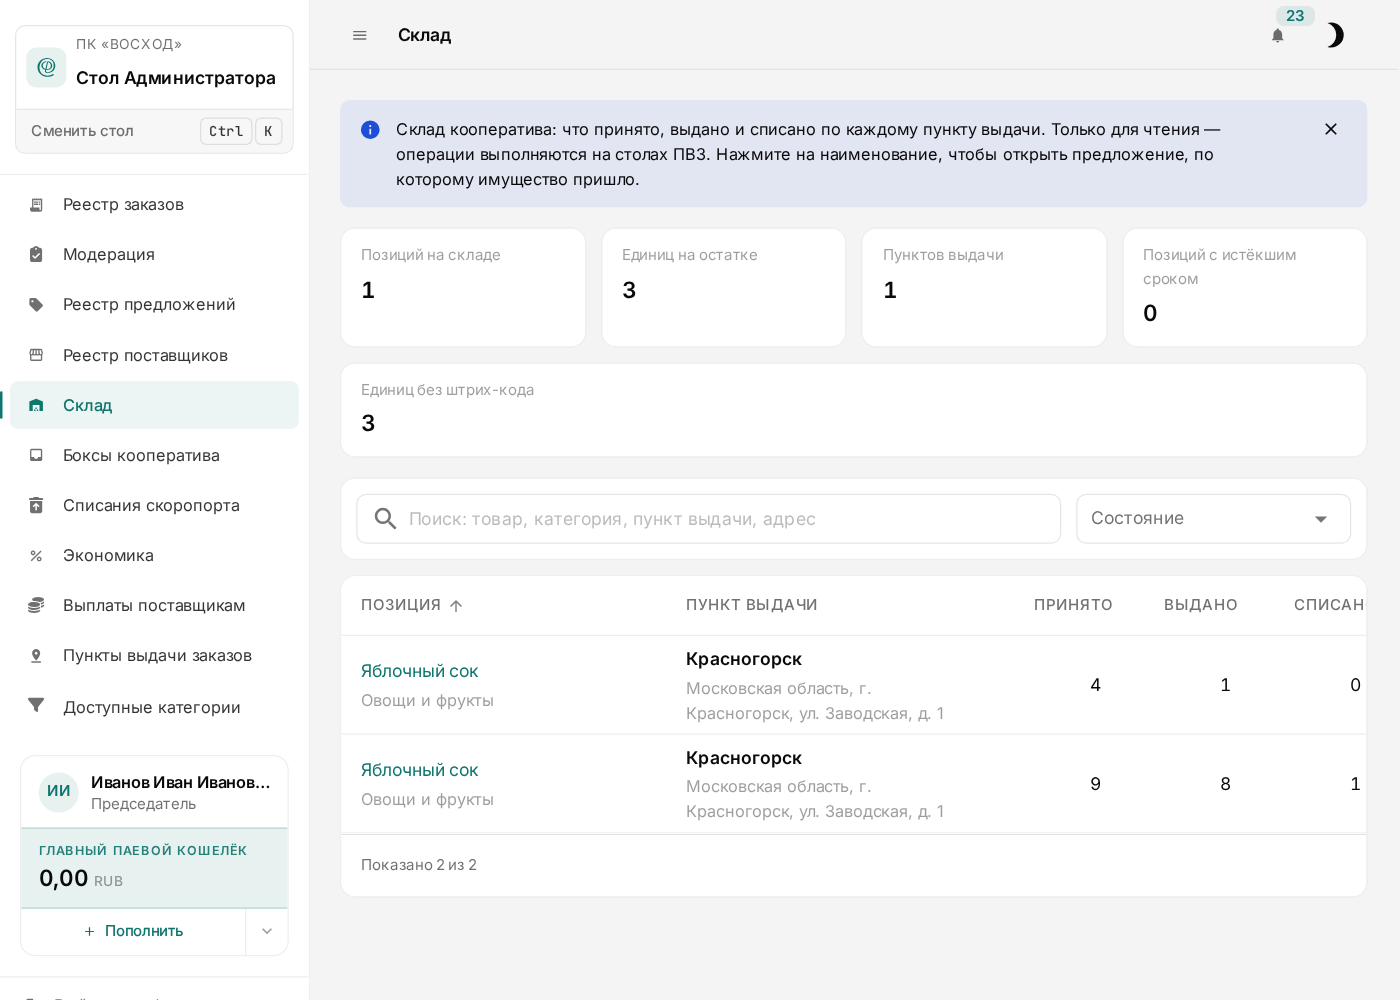Click the Реестр предложений tag icon
Image resolution: width=1400 pixels, height=1000 pixels.
[x=36, y=305]
